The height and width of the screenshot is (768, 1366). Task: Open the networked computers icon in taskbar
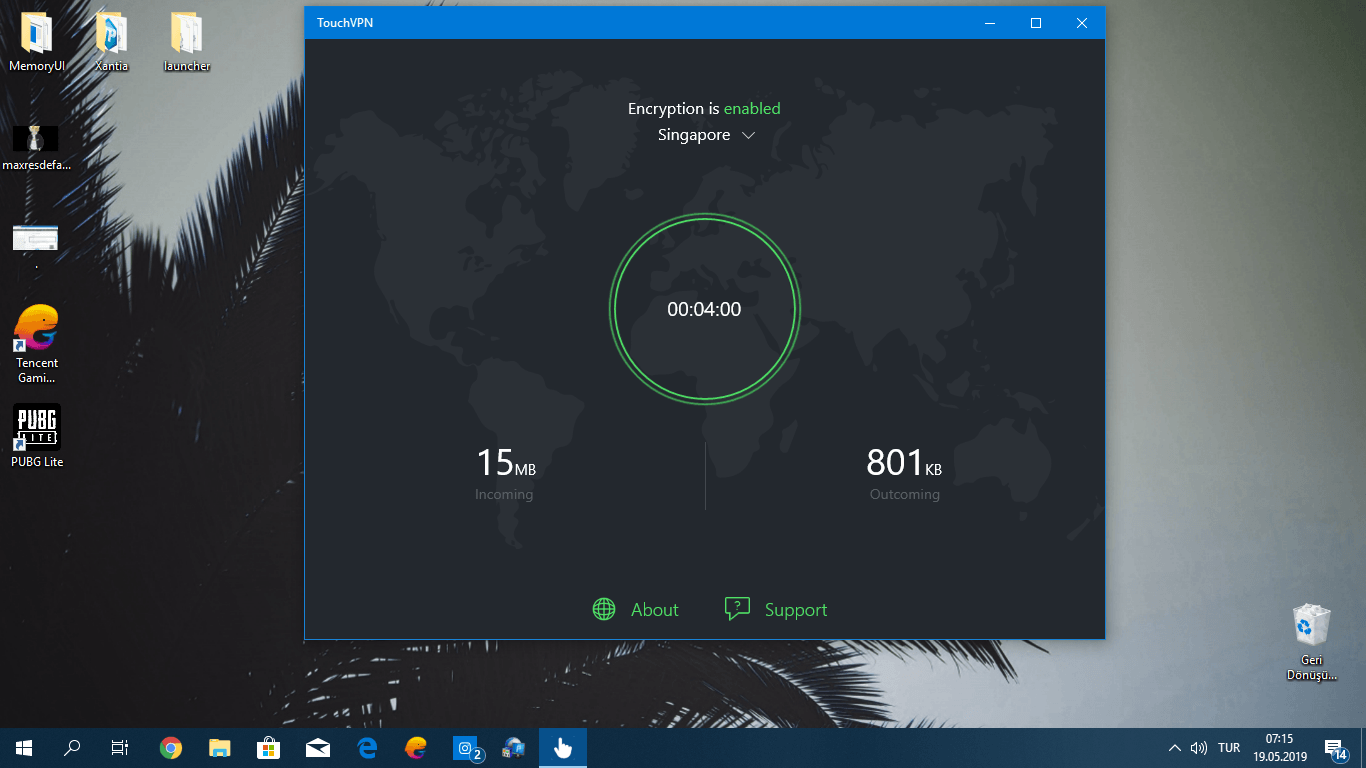point(514,748)
